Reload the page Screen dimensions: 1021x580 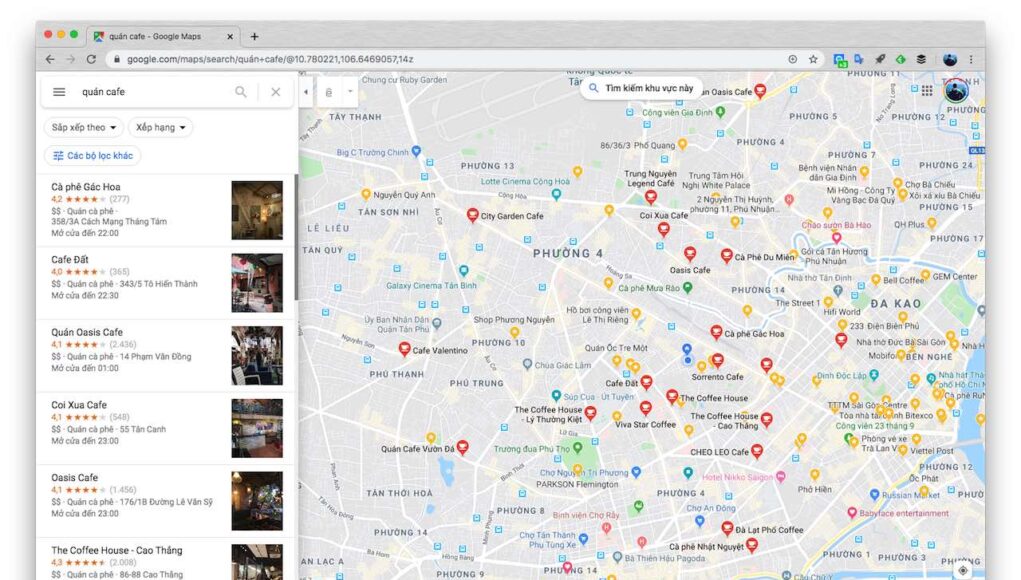click(x=91, y=59)
